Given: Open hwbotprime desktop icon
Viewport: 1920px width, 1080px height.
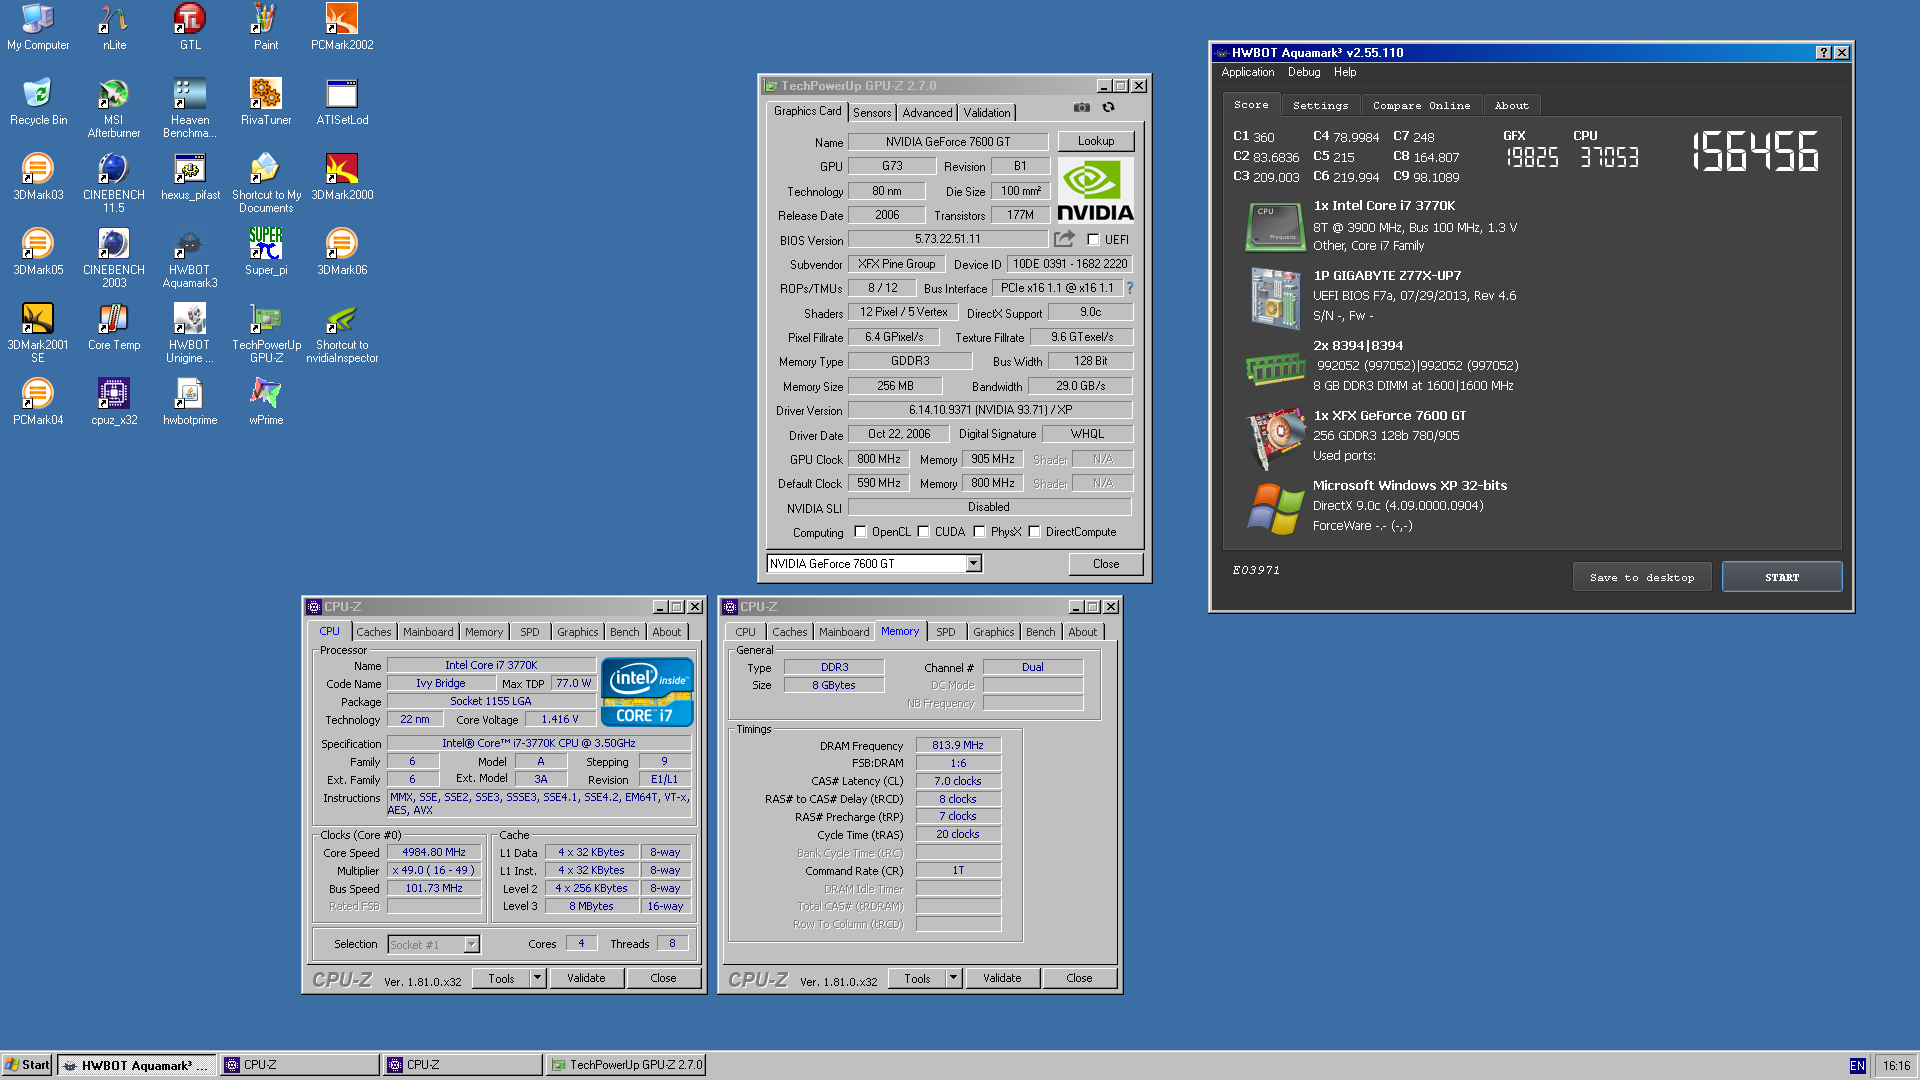Looking at the screenshot, I should pos(190,402).
